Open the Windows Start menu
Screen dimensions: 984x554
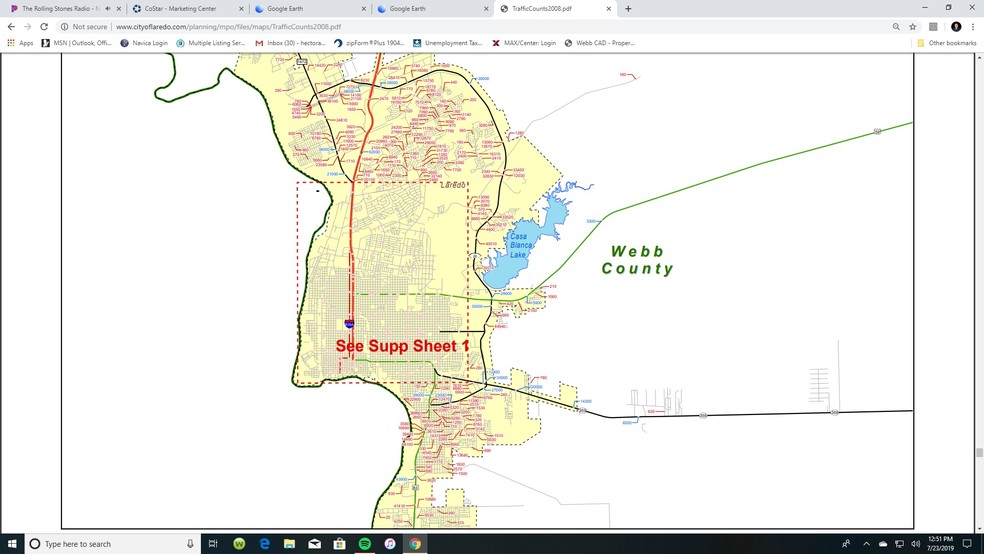coord(11,544)
